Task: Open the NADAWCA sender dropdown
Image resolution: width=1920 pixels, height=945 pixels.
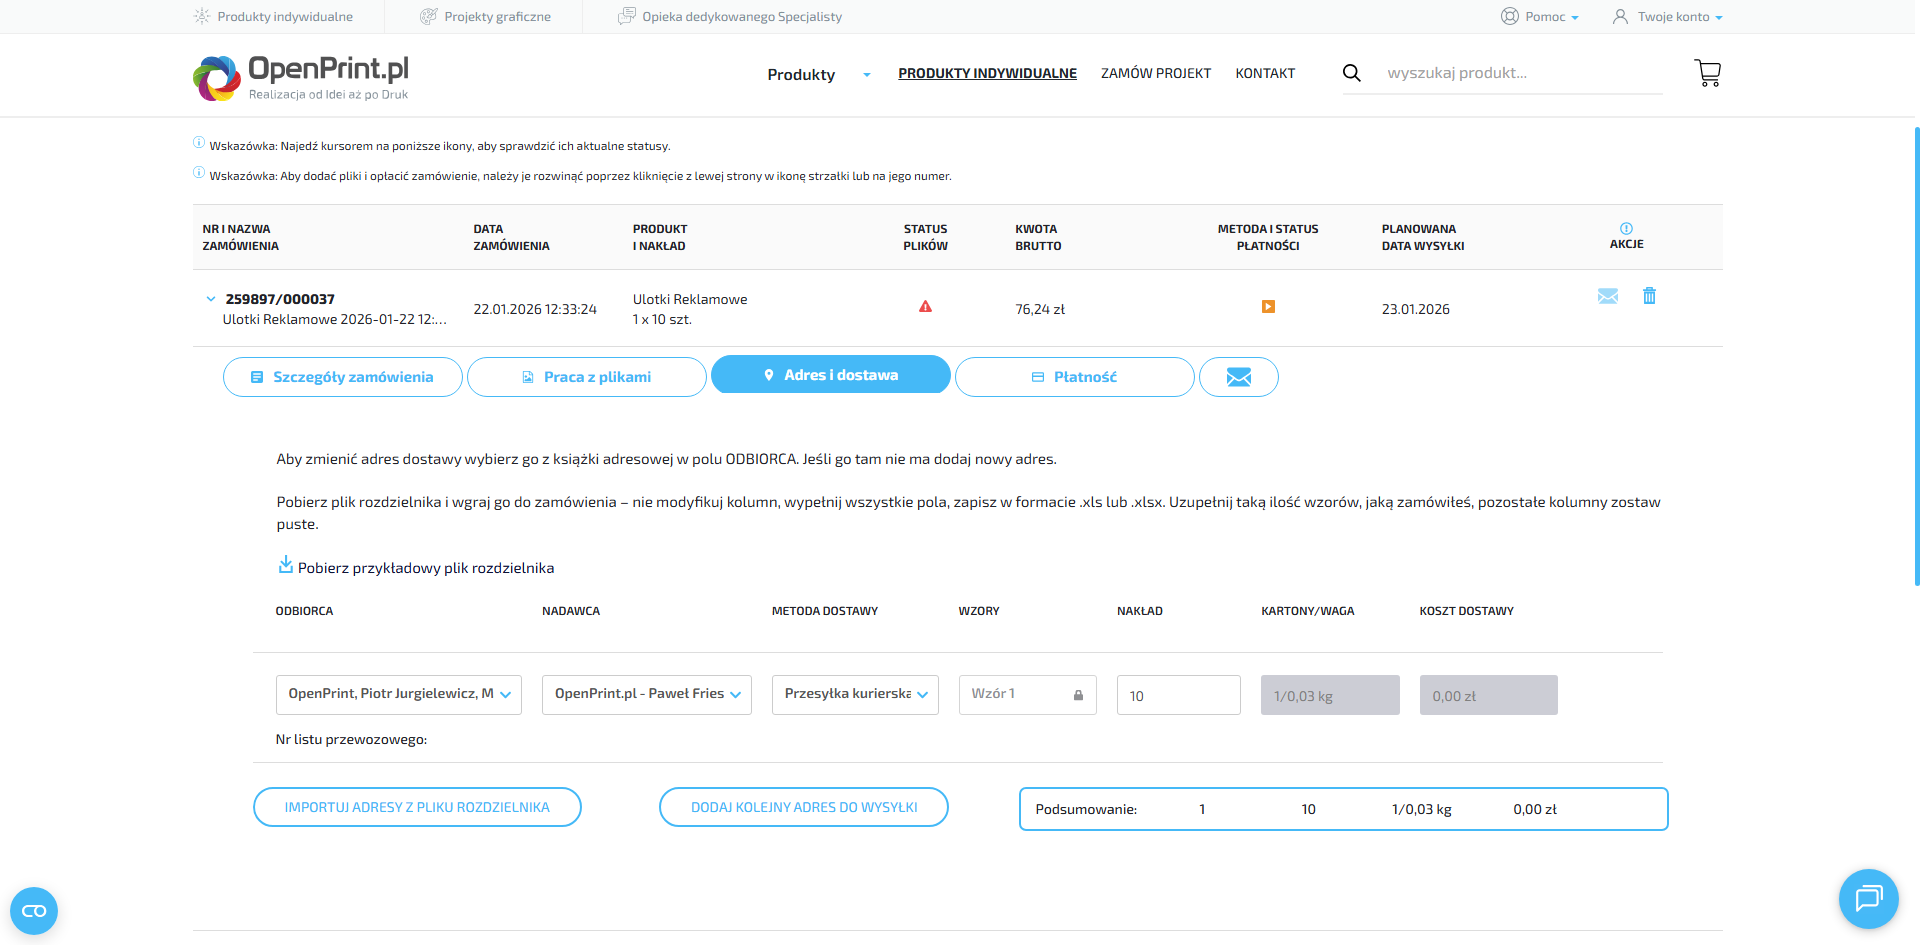Action: click(646, 695)
